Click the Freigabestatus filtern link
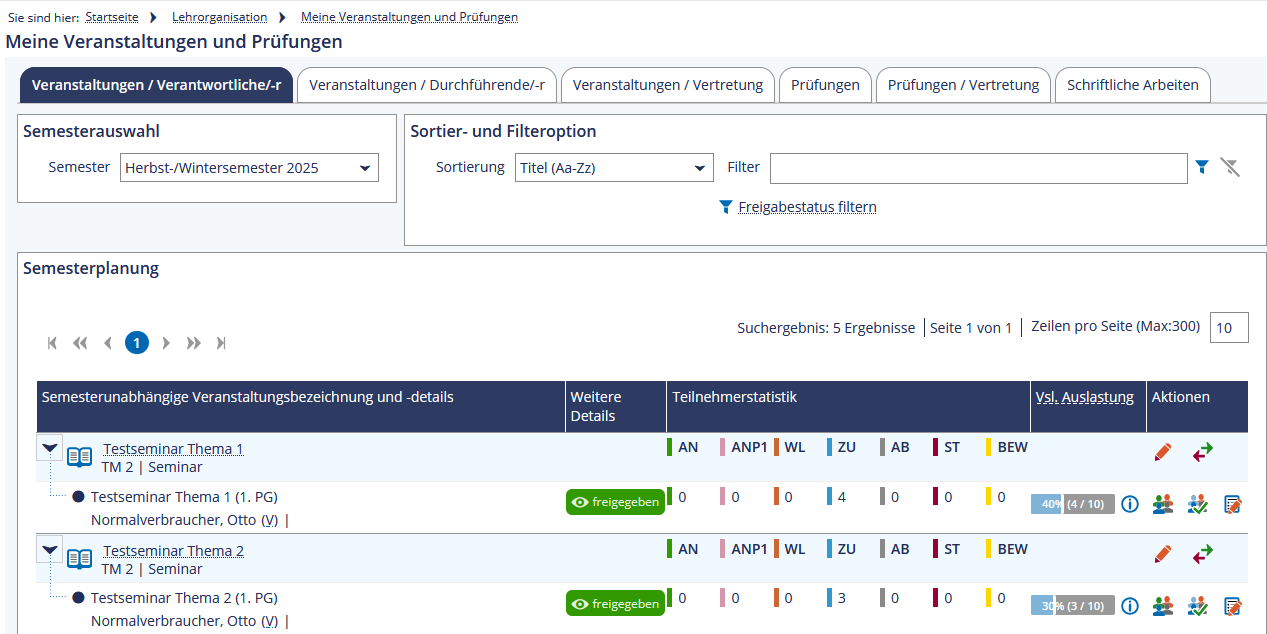The image size is (1267, 634). pyautogui.click(x=807, y=207)
